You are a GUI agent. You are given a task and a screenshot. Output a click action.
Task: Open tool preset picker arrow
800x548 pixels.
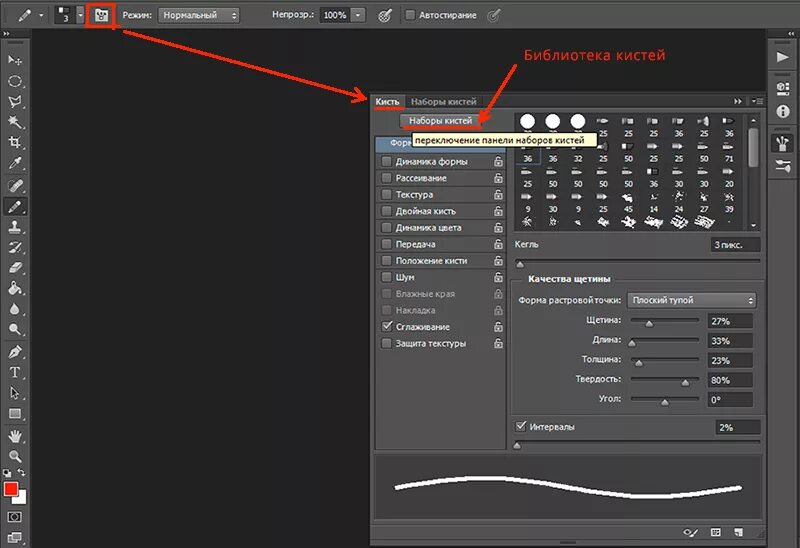(41, 15)
